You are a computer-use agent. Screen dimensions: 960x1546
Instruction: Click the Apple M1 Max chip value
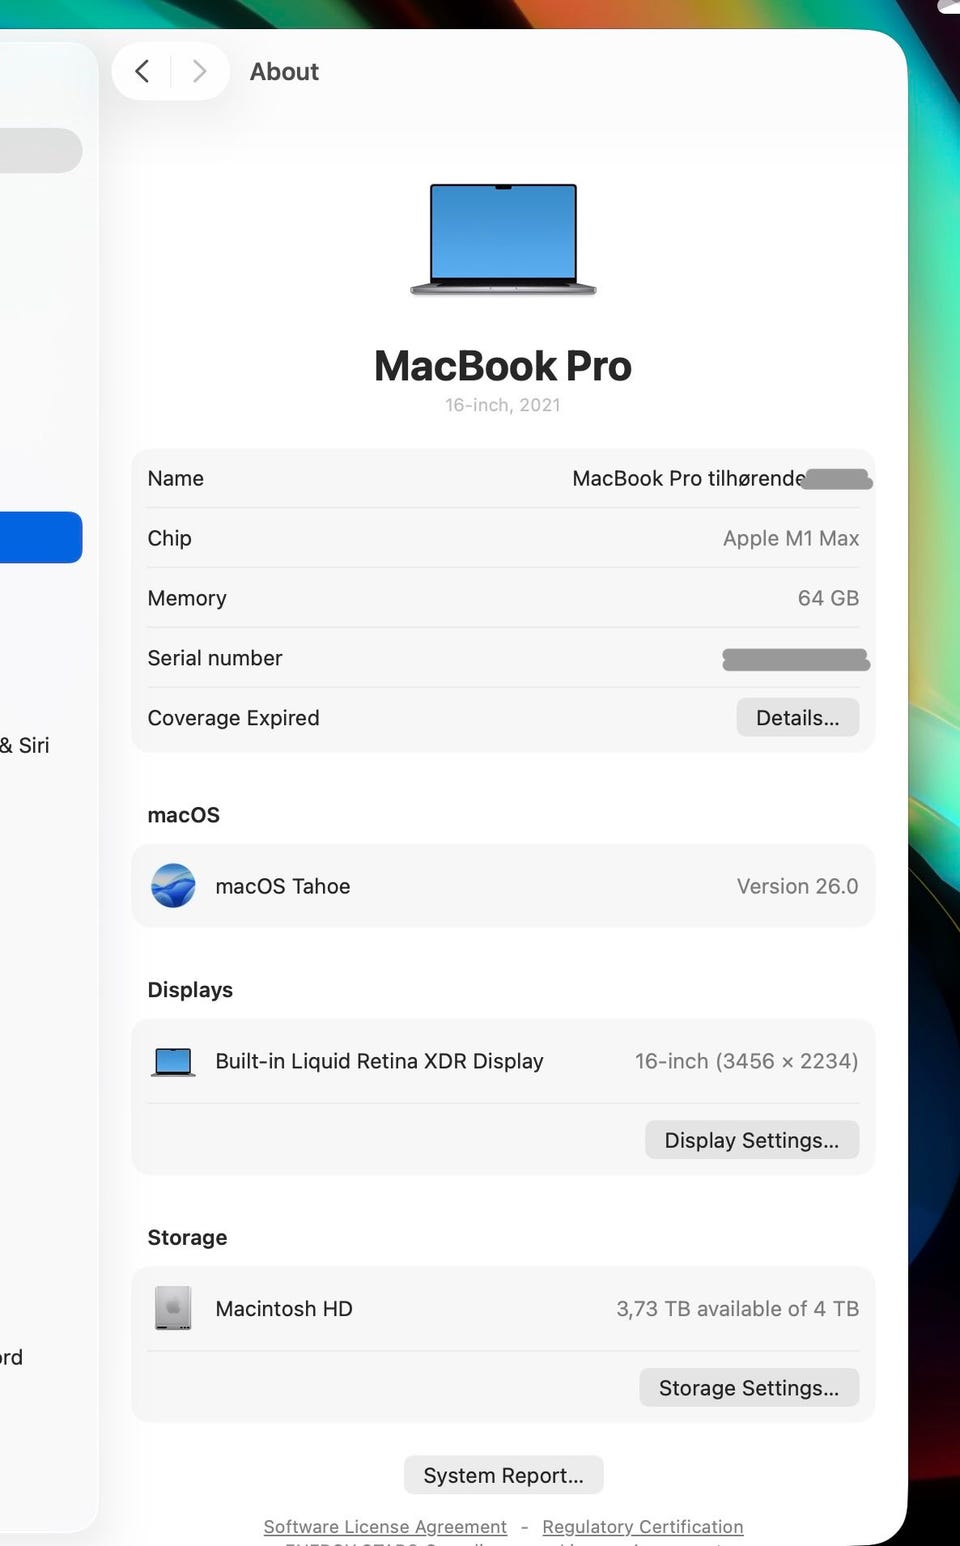coord(791,538)
